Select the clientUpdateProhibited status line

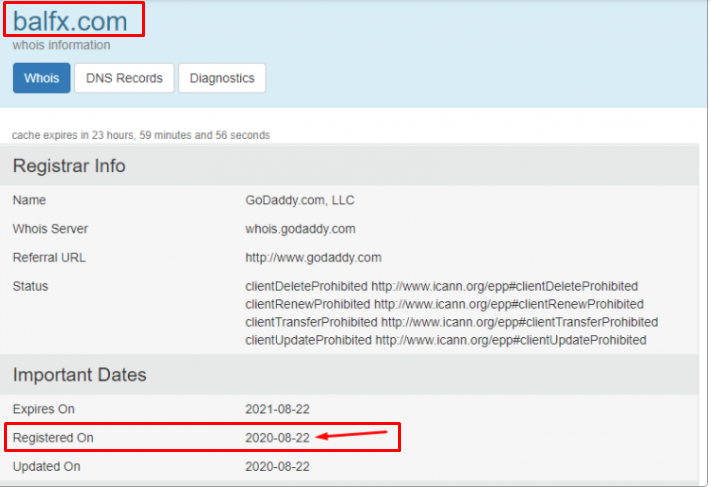pyautogui.click(x=446, y=340)
